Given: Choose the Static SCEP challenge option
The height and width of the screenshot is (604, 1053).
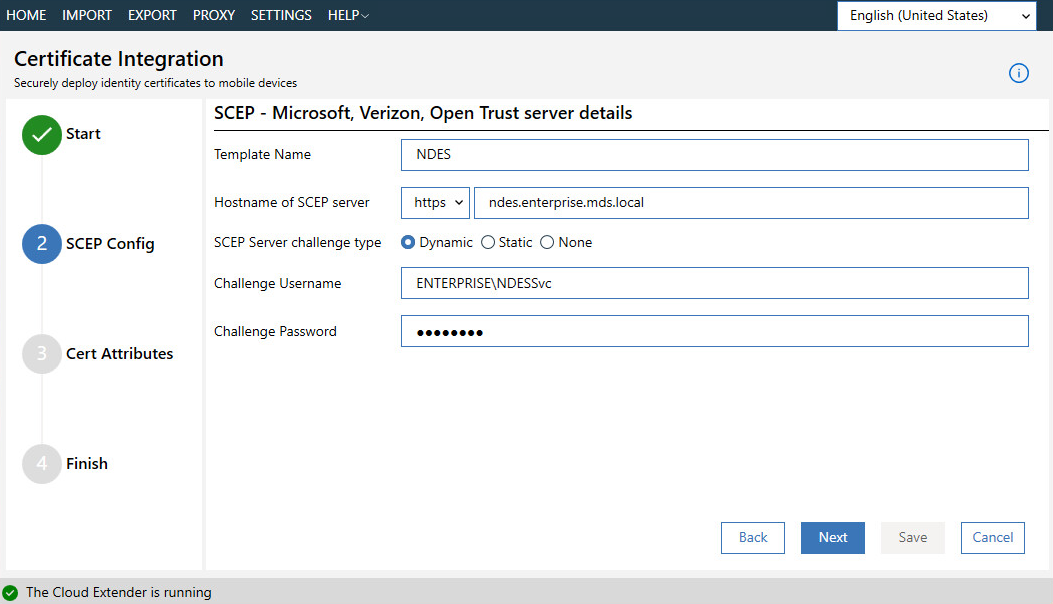Looking at the screenshot, I should coord(487,242).
